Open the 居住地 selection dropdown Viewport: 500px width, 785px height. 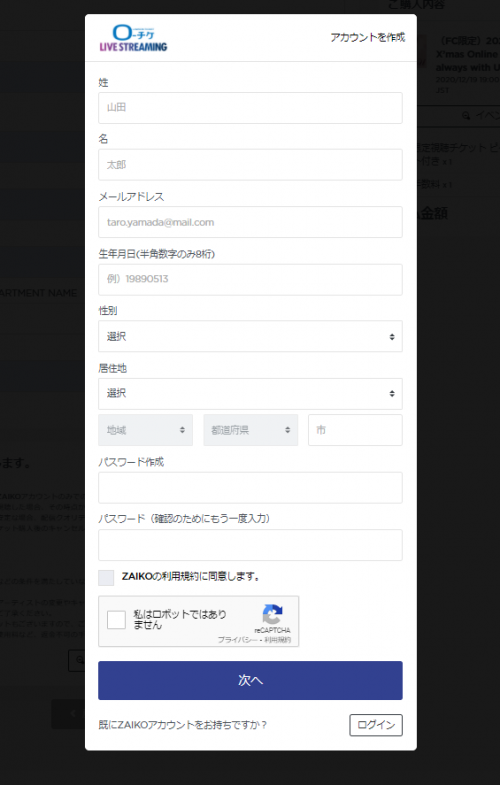pos(250,394)
